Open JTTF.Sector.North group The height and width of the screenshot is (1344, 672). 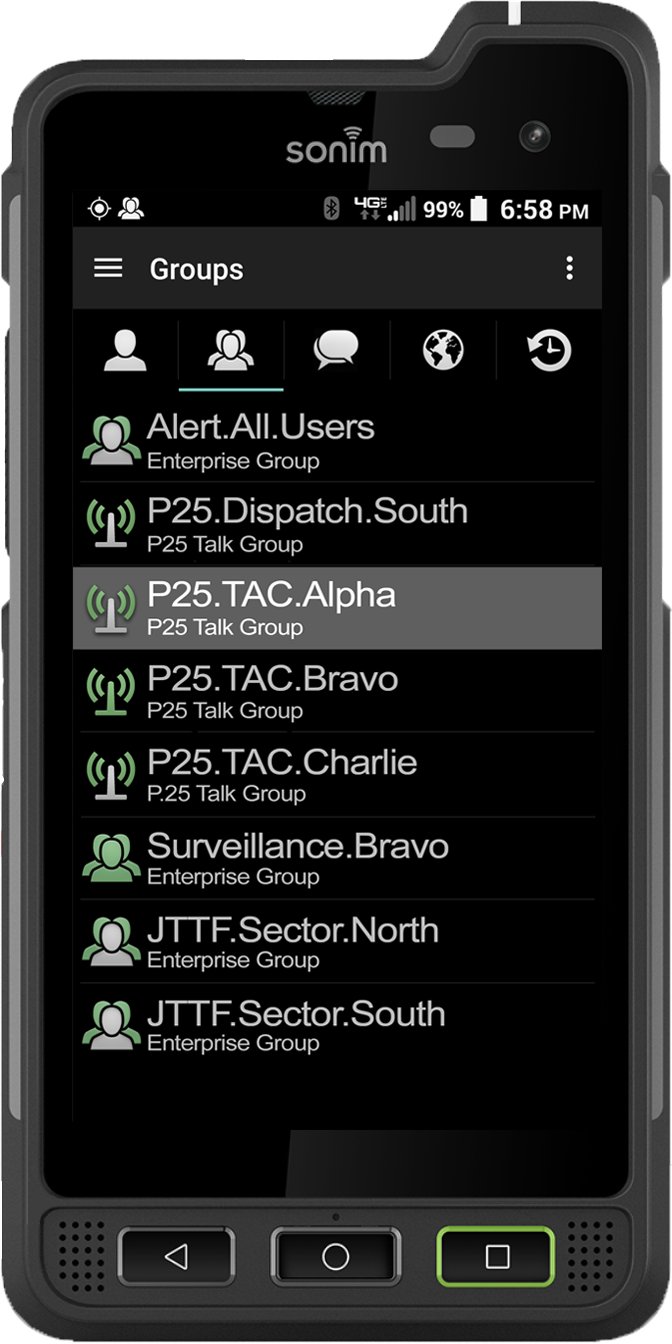337,942
